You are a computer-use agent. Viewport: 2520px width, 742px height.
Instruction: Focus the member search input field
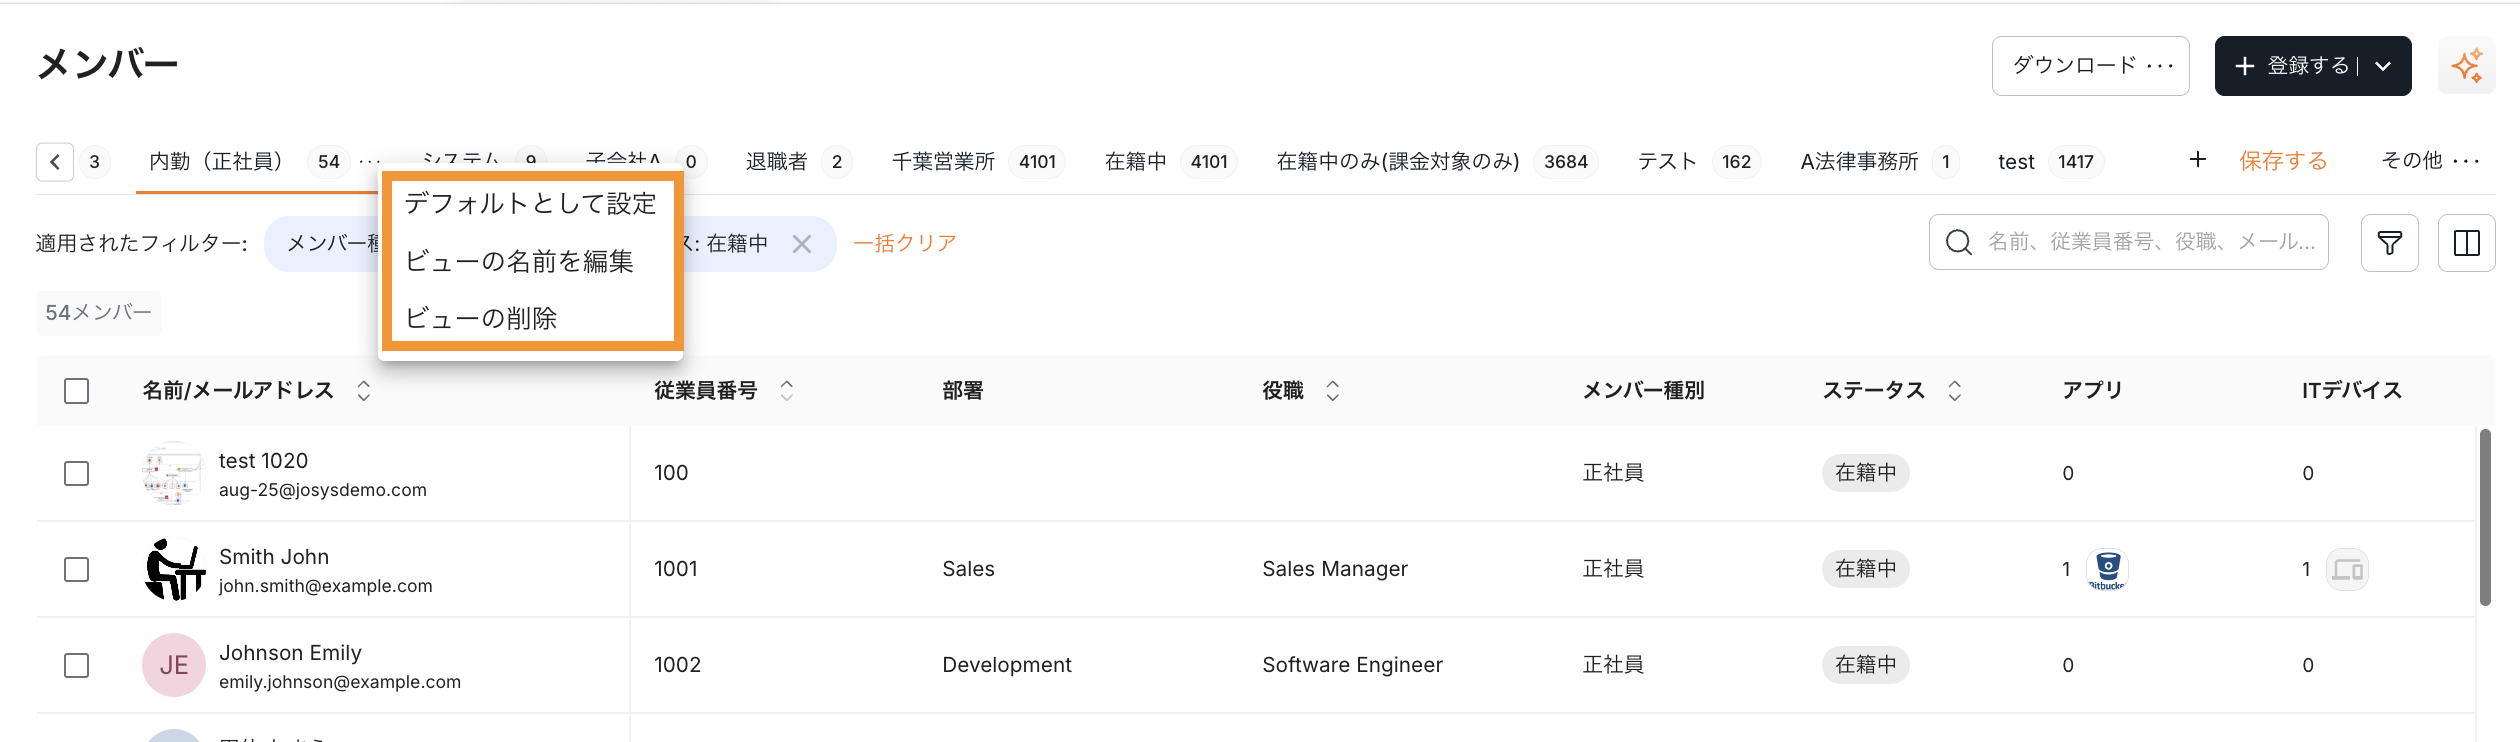2150,242
